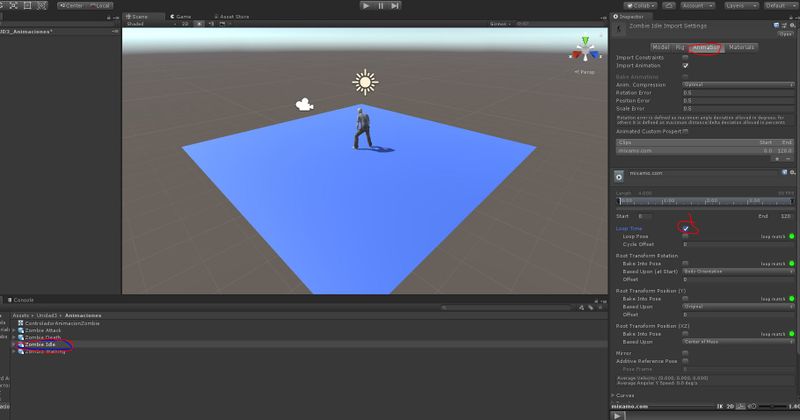Image resolution: width=800 pixels, height=420 pixels.
Task: Select the directional light sun icon
Action: (x=365, y=82)
